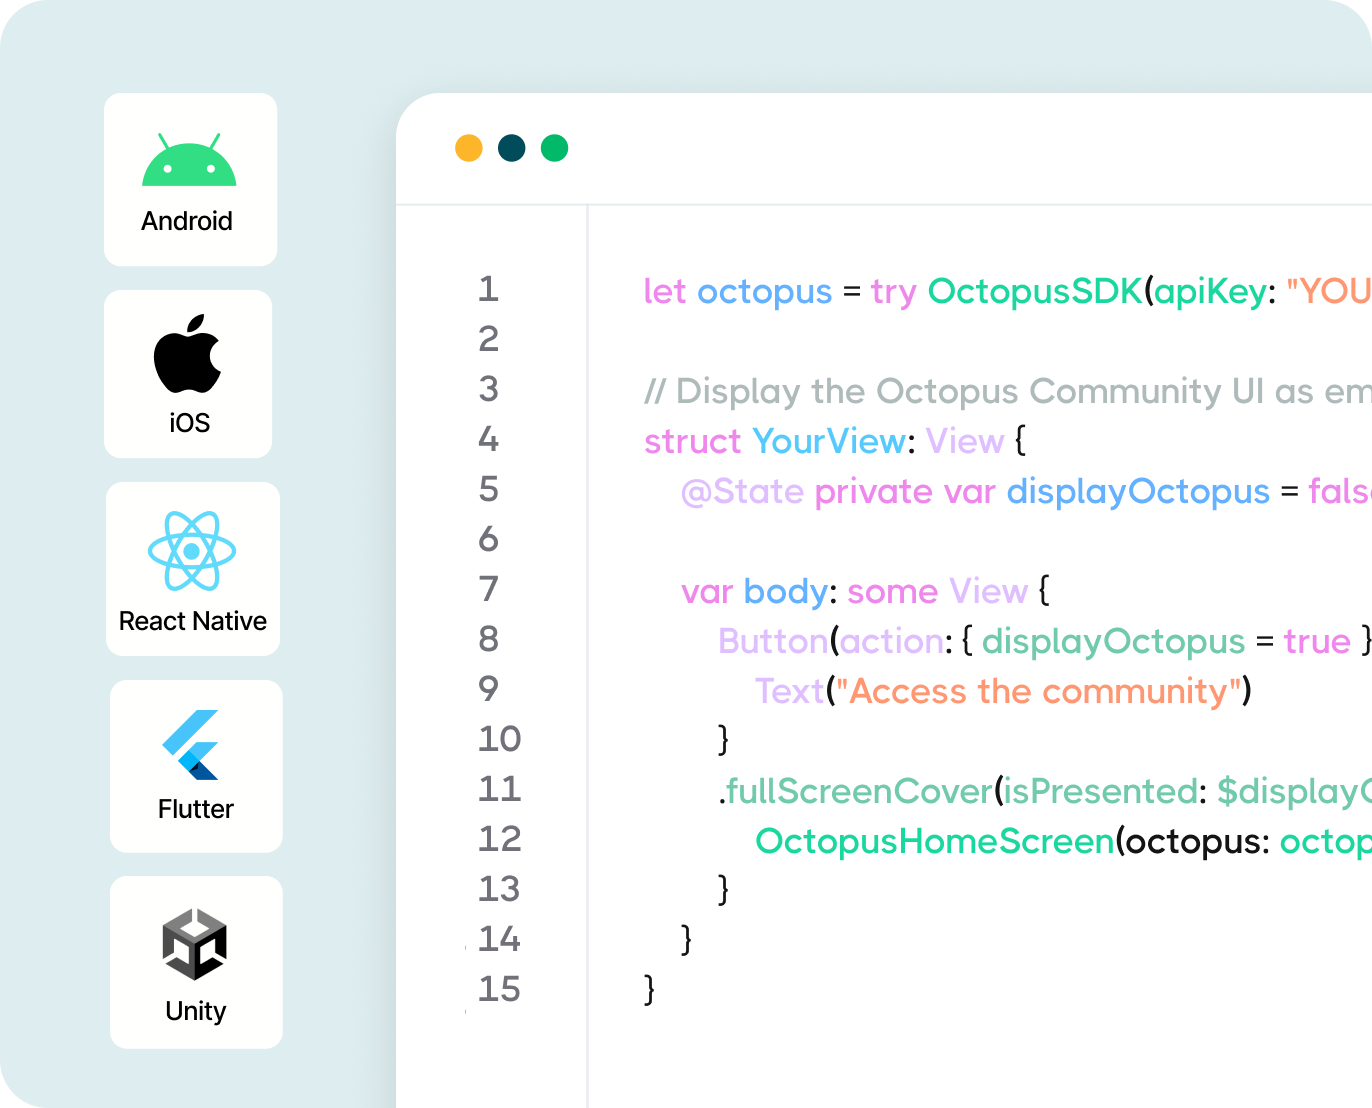This screenshot has height=1108, width=1372.
Task: Click line number 12 in gutter
Action: tap(499, 839)
